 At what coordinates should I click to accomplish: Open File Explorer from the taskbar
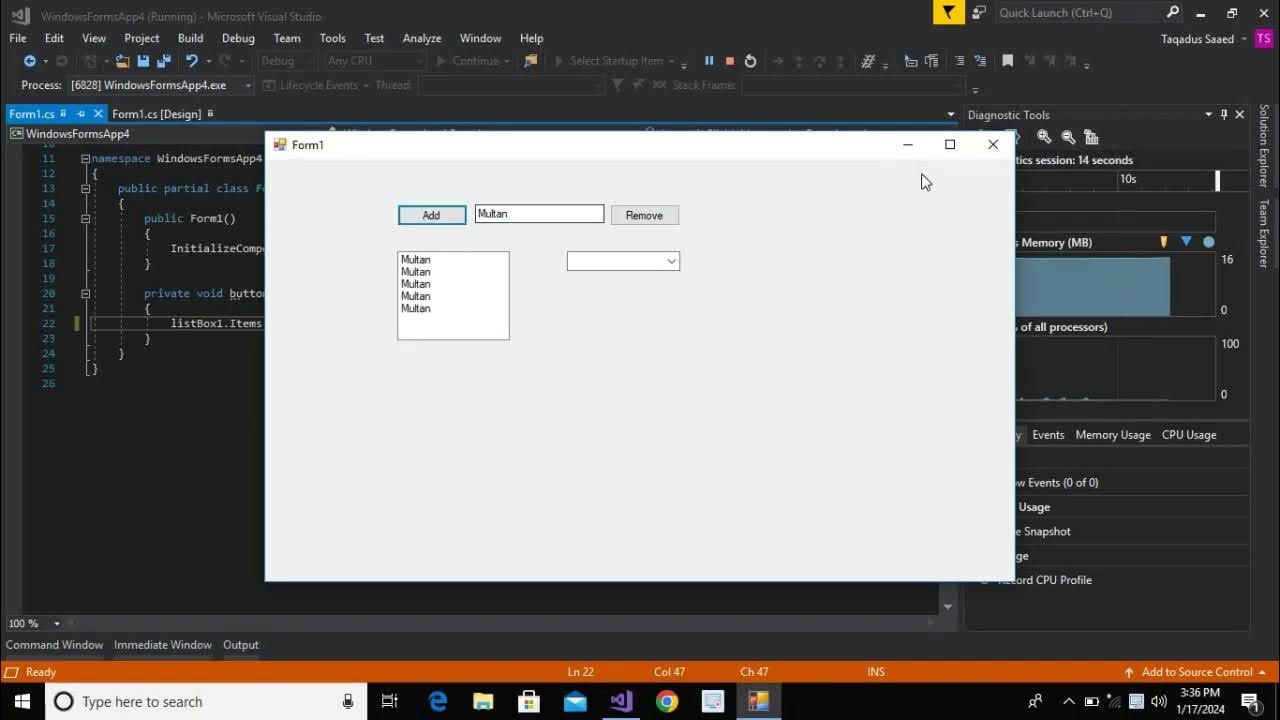tap(483, 701)
